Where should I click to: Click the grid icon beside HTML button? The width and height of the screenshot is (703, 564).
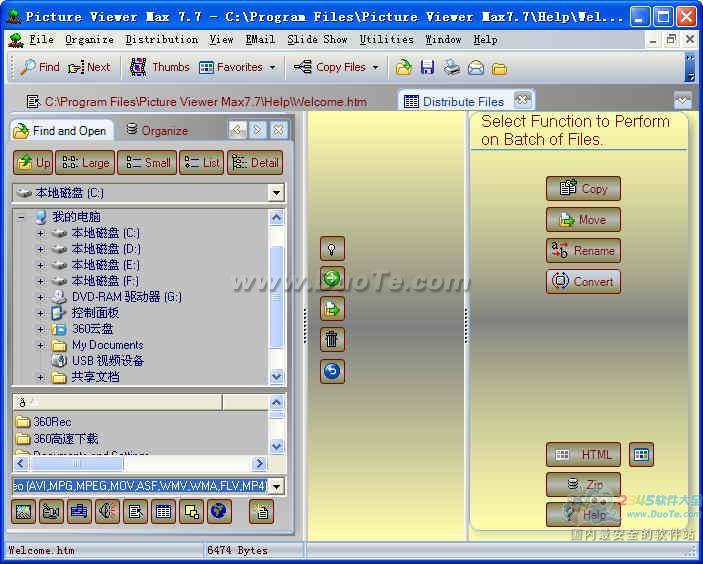coord(641,455)
